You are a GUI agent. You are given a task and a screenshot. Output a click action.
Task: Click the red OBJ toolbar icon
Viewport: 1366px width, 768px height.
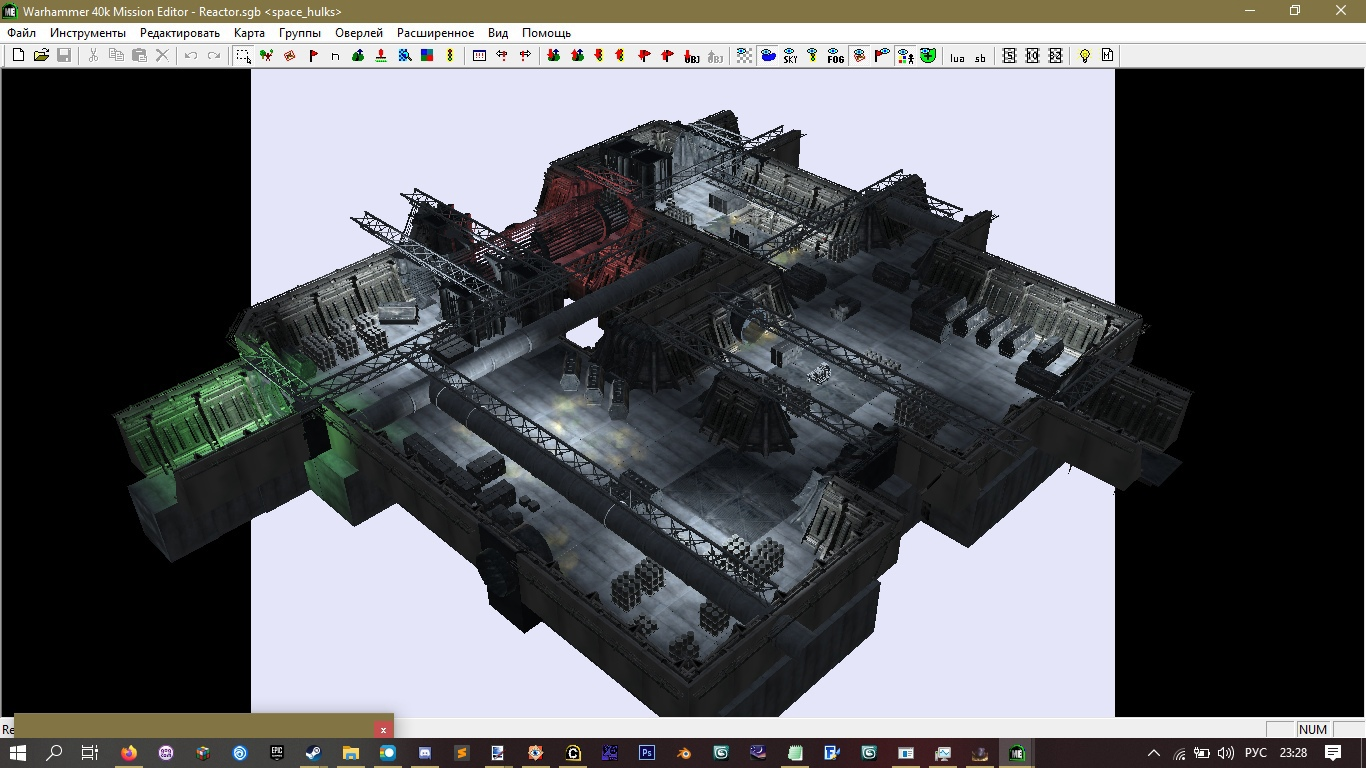pyautogui.click(x=692, y=56)
